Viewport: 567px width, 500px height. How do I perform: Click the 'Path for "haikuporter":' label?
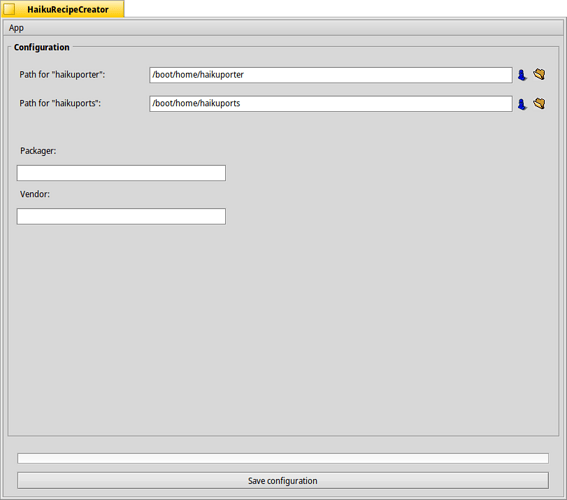62,74
